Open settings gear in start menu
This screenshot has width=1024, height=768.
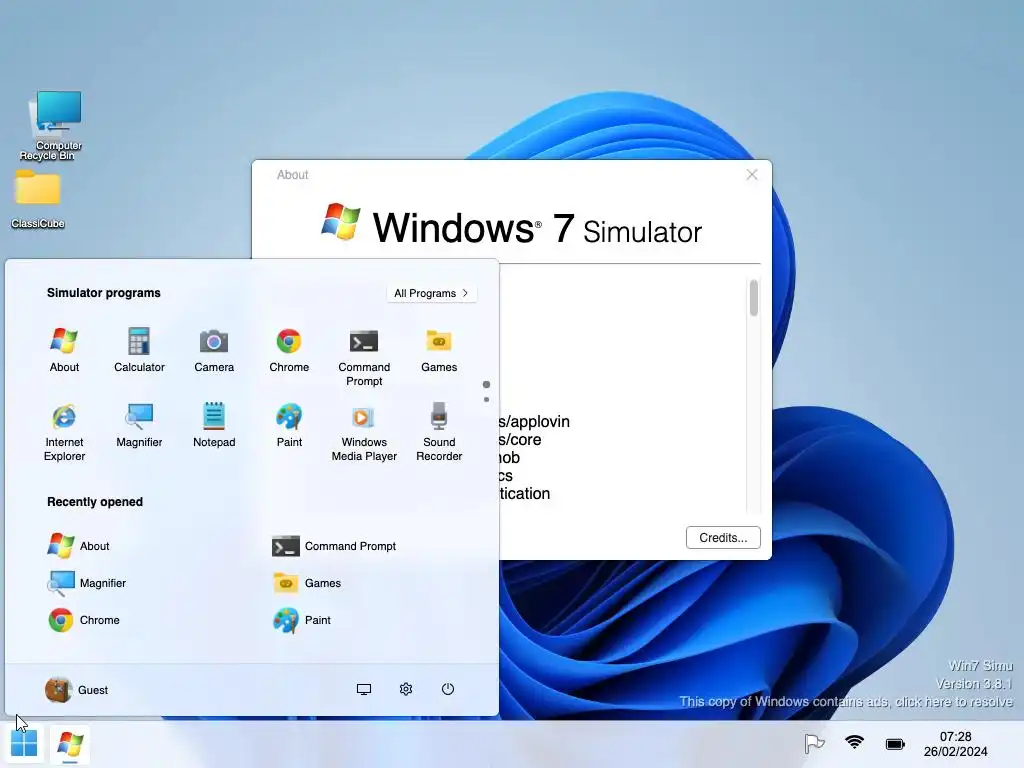click(x=406, y=689)
